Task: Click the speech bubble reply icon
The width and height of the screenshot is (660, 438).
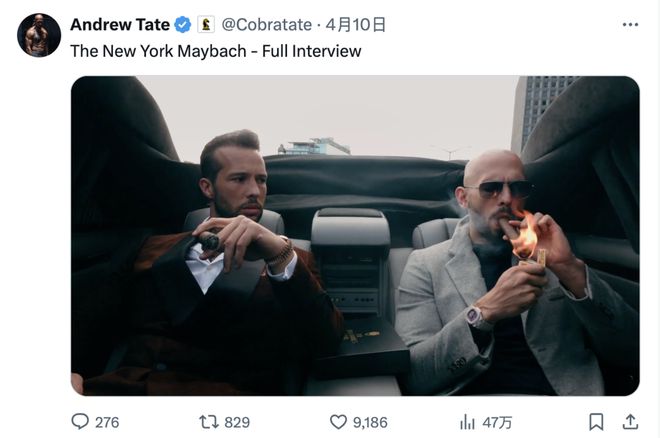Action: tap(80, 422)
